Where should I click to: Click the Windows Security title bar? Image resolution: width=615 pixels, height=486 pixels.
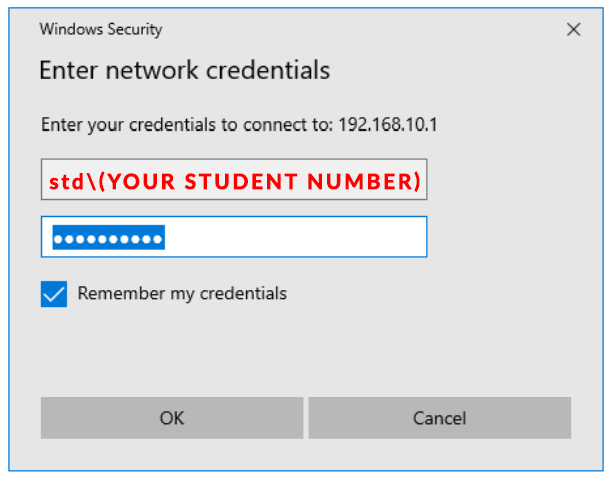point(300,30)
